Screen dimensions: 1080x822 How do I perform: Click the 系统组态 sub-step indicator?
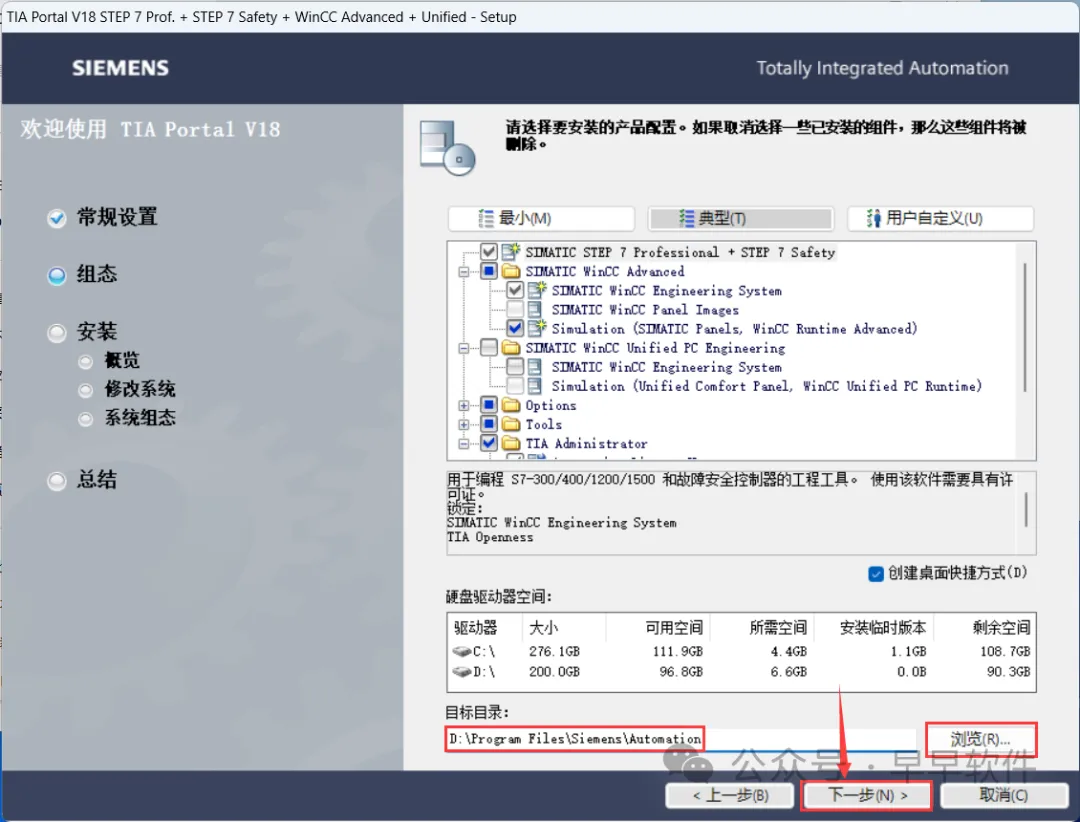[85, 419]
